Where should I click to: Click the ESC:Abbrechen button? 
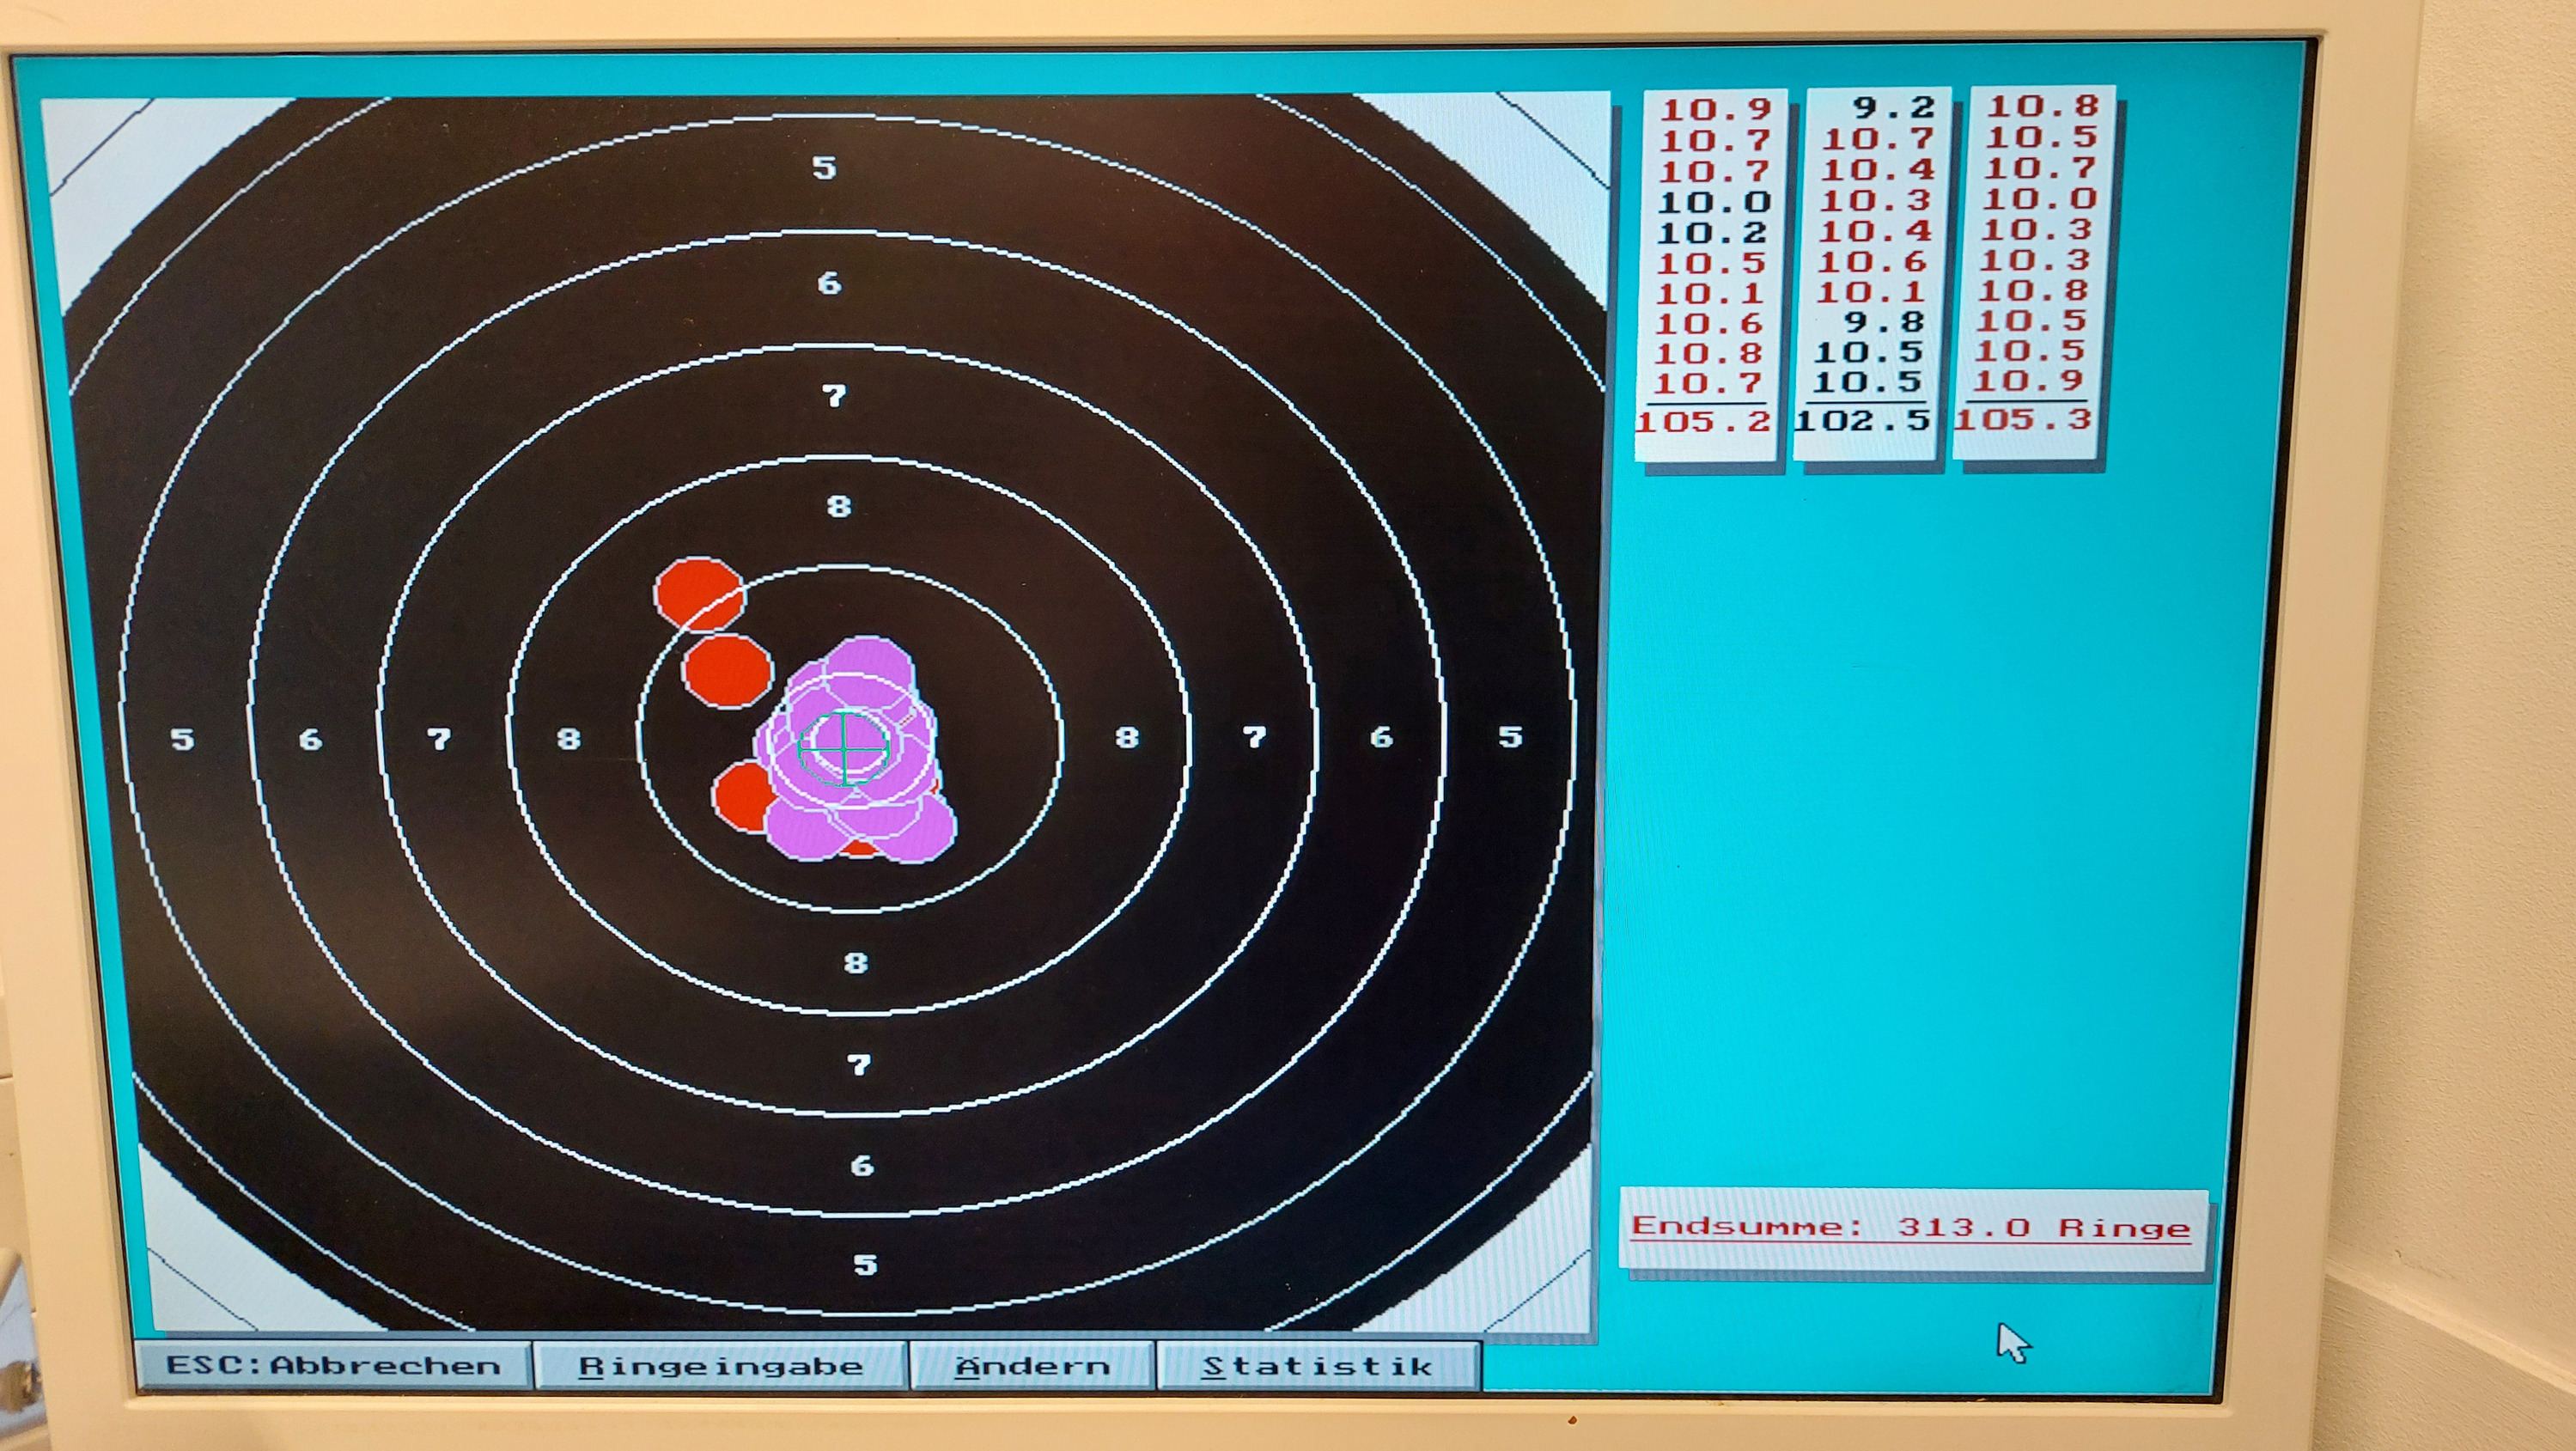(333, 1366)
